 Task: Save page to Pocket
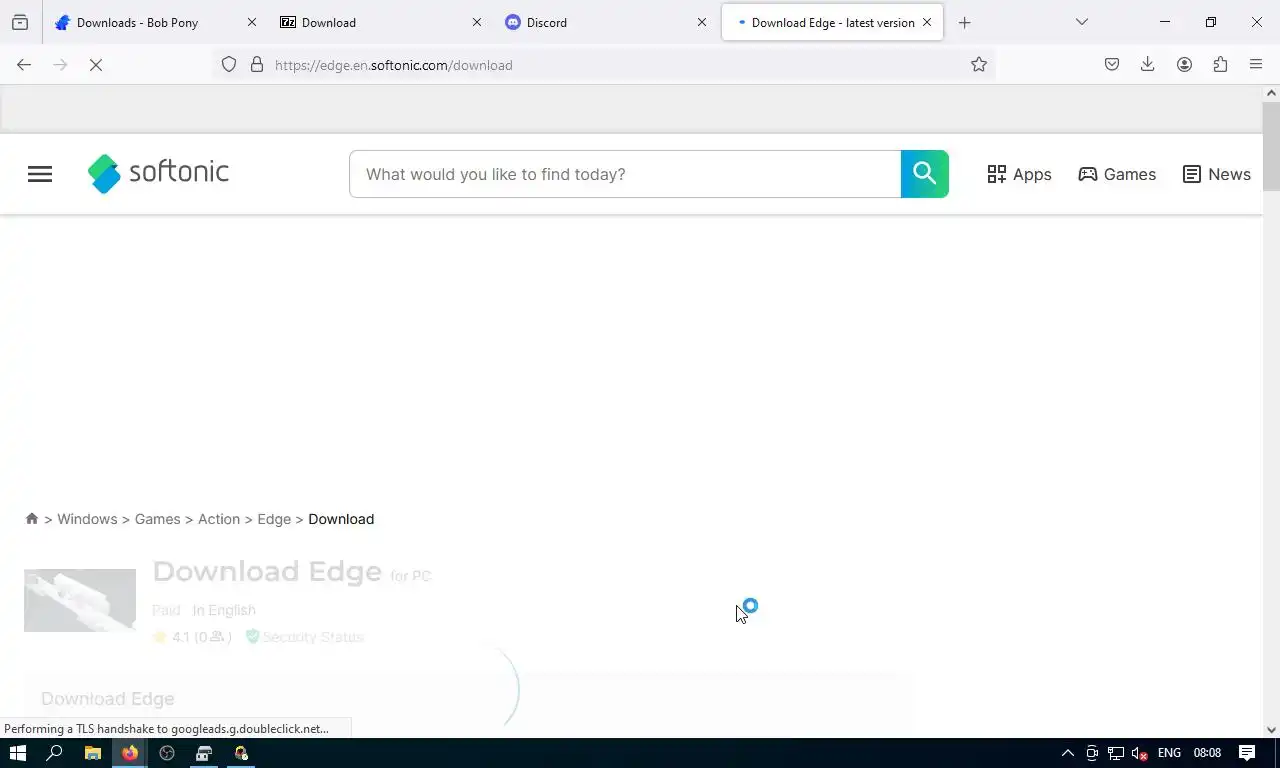1112,64
